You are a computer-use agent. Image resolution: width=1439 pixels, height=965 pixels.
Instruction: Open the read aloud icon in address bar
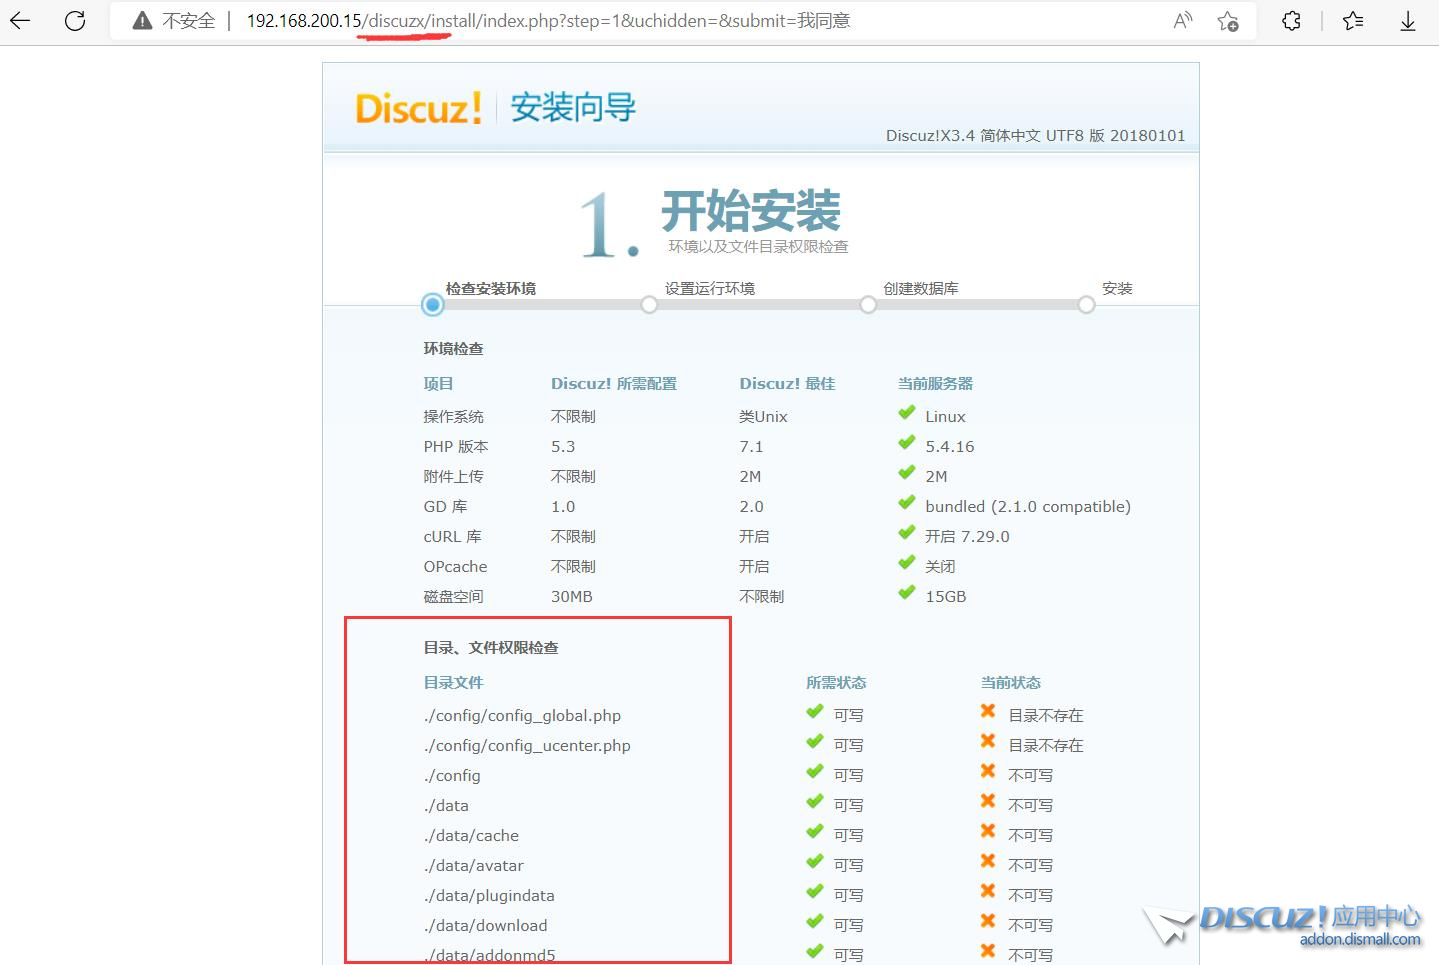[x=1182, y=21]
